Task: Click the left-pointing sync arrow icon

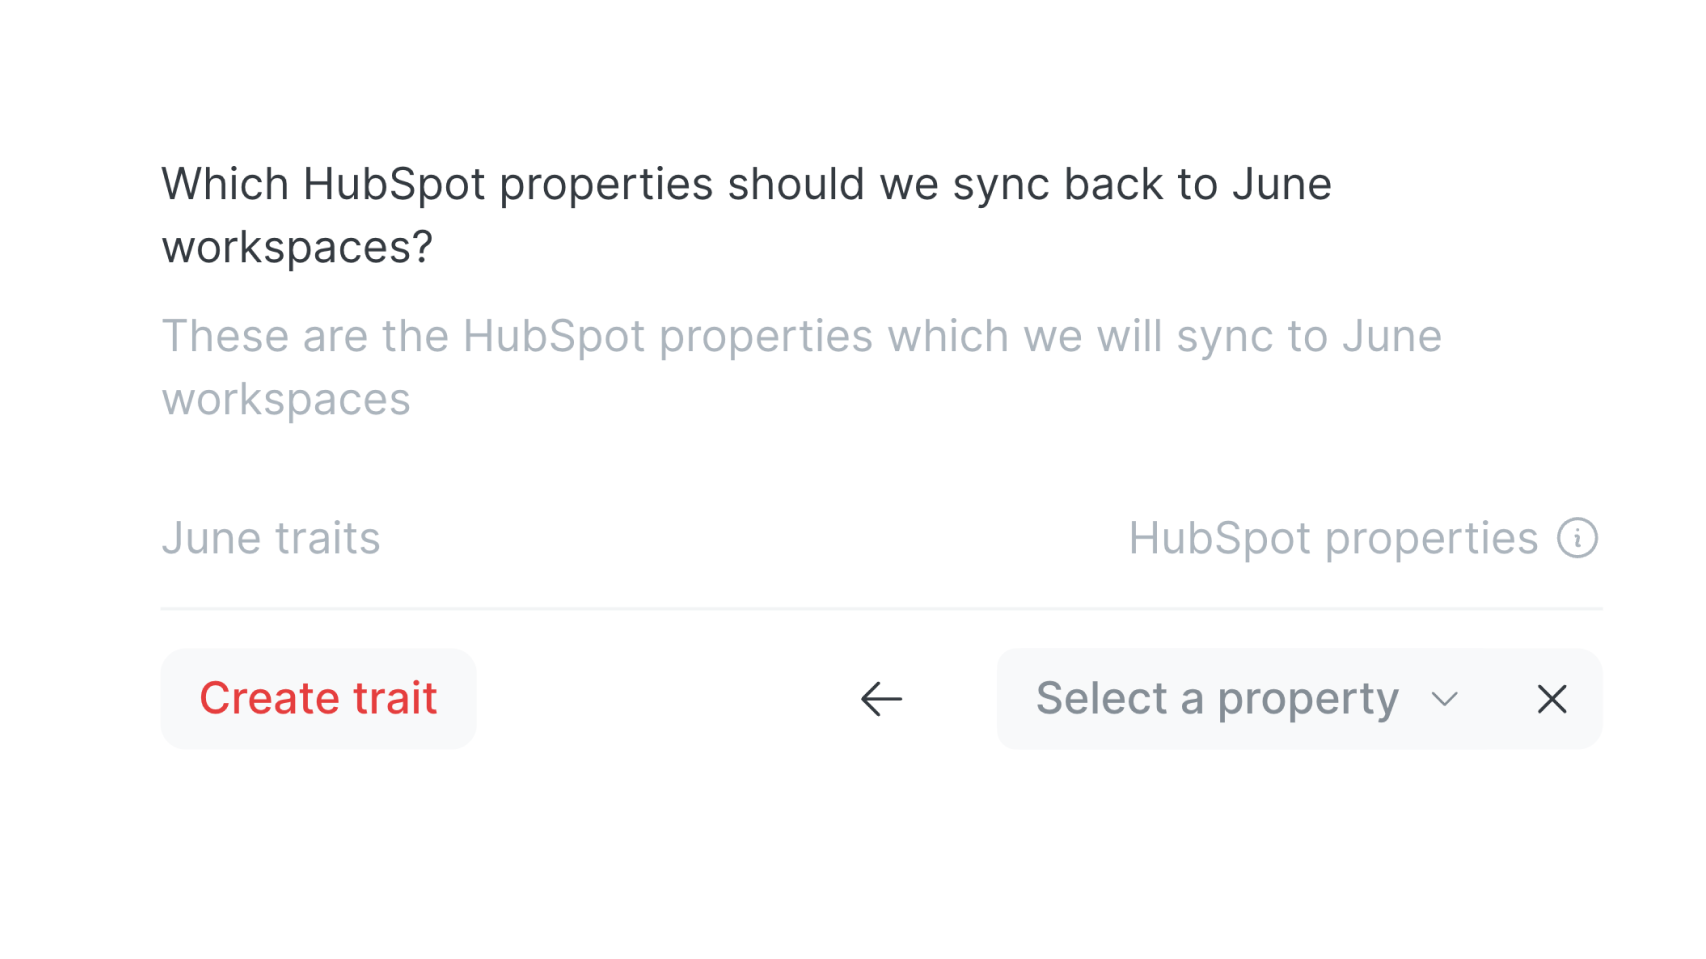Action: click(881, 699)
